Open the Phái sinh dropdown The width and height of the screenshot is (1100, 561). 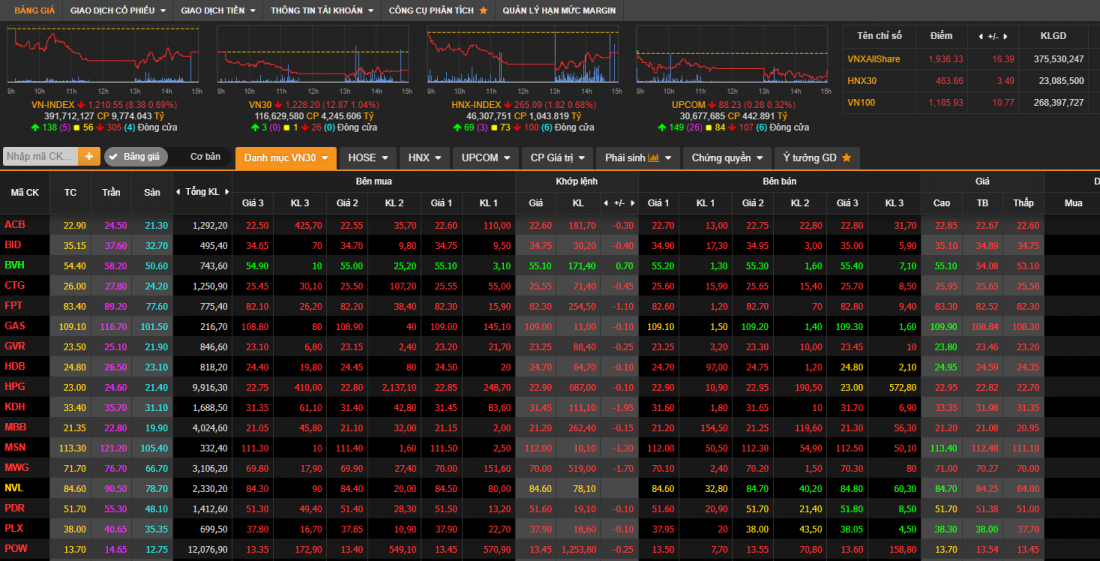click(638, 158)
